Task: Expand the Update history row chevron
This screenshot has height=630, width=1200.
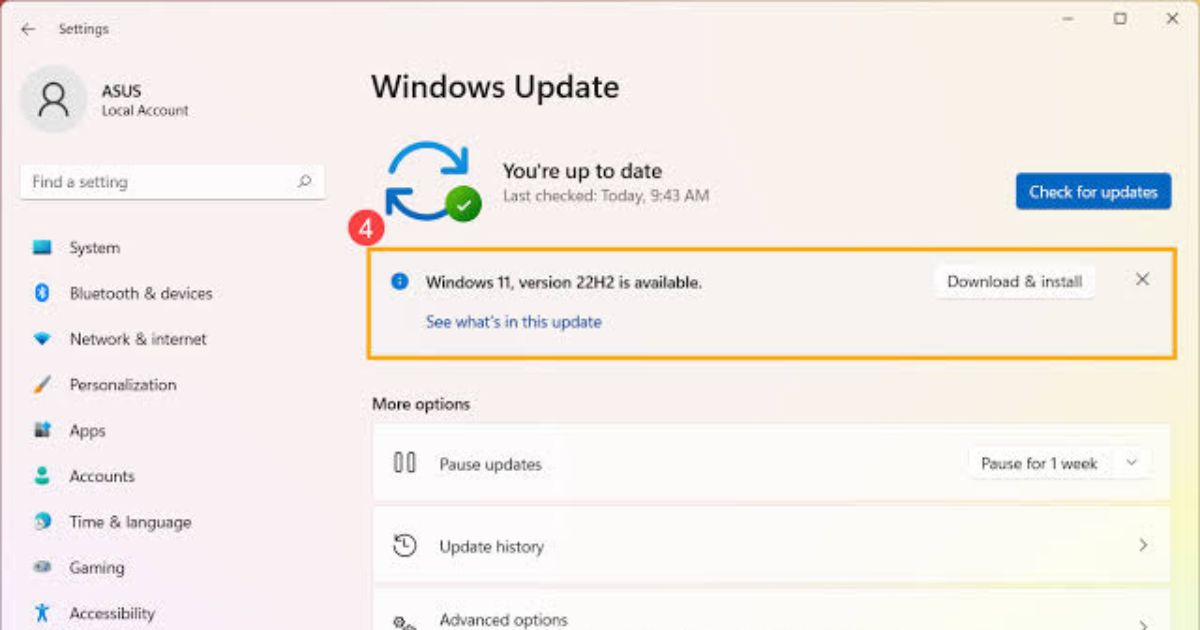Action: (1142, 546)
